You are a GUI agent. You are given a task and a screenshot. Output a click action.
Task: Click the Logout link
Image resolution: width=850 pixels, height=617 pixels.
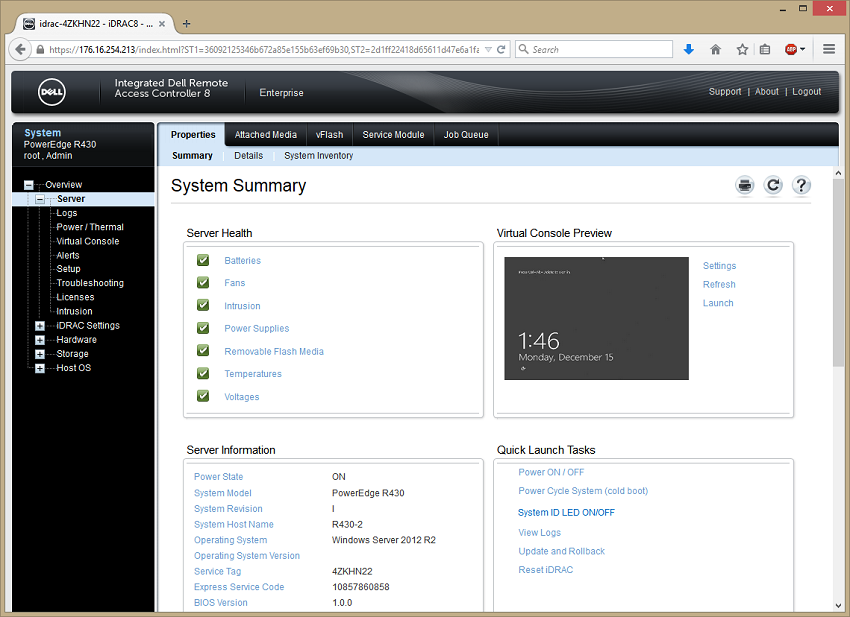point(807,92)
